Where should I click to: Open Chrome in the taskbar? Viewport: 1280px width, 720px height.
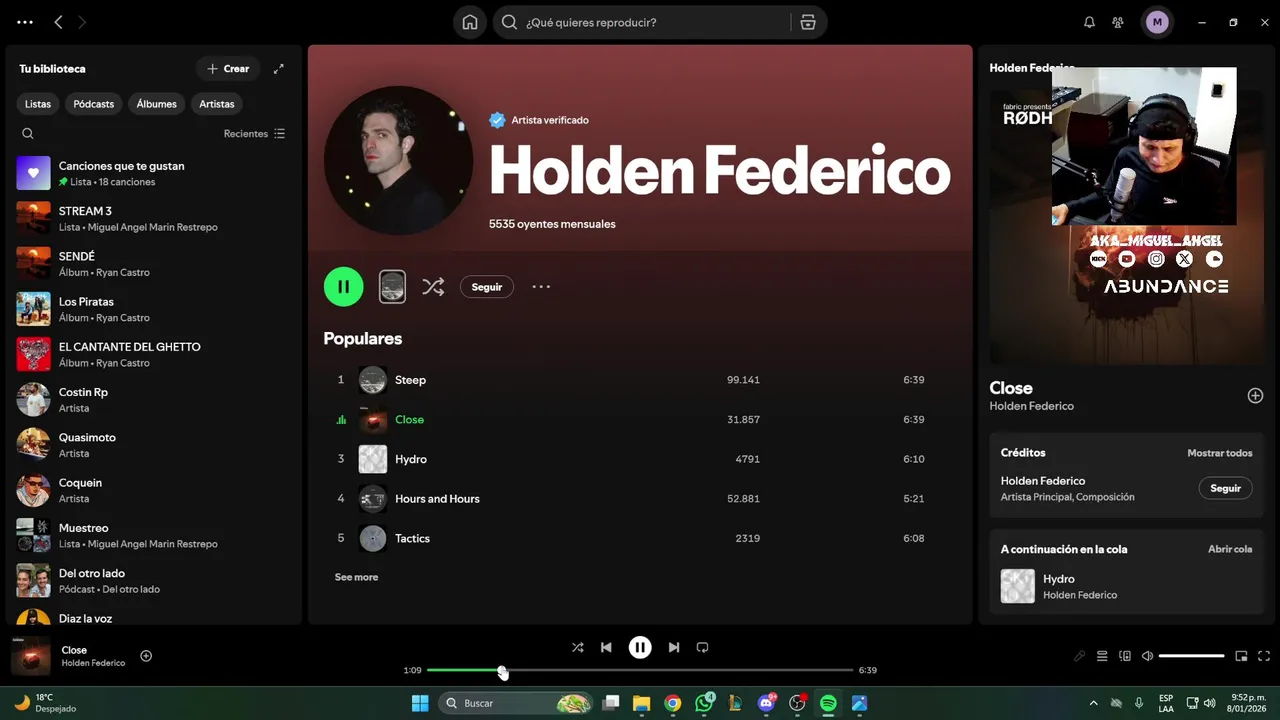point(673,703)
